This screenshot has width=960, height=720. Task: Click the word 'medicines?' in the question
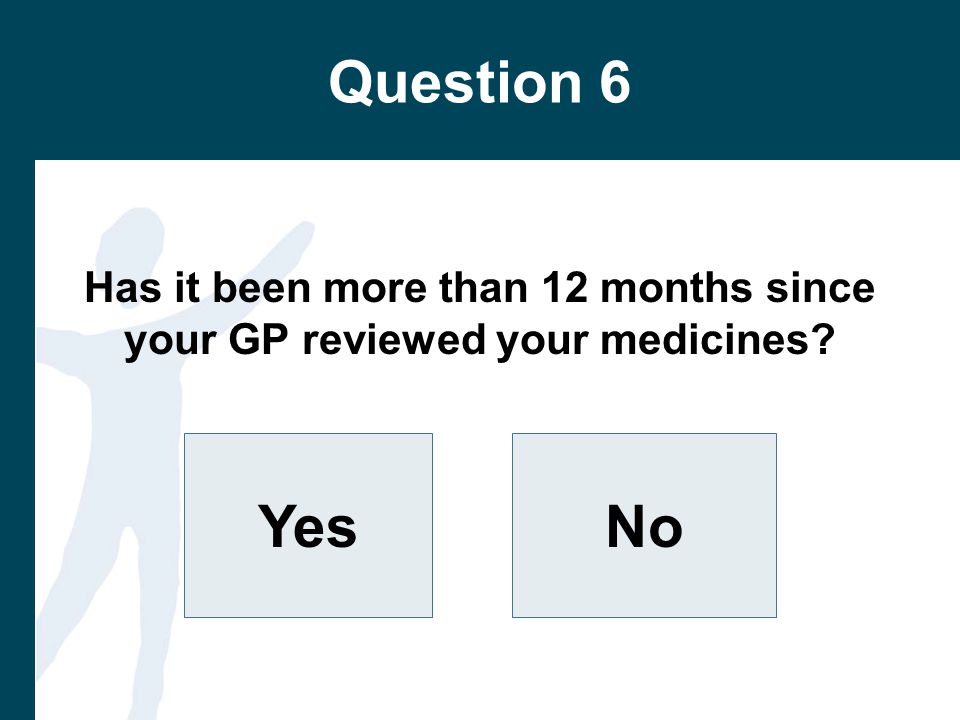718,339
